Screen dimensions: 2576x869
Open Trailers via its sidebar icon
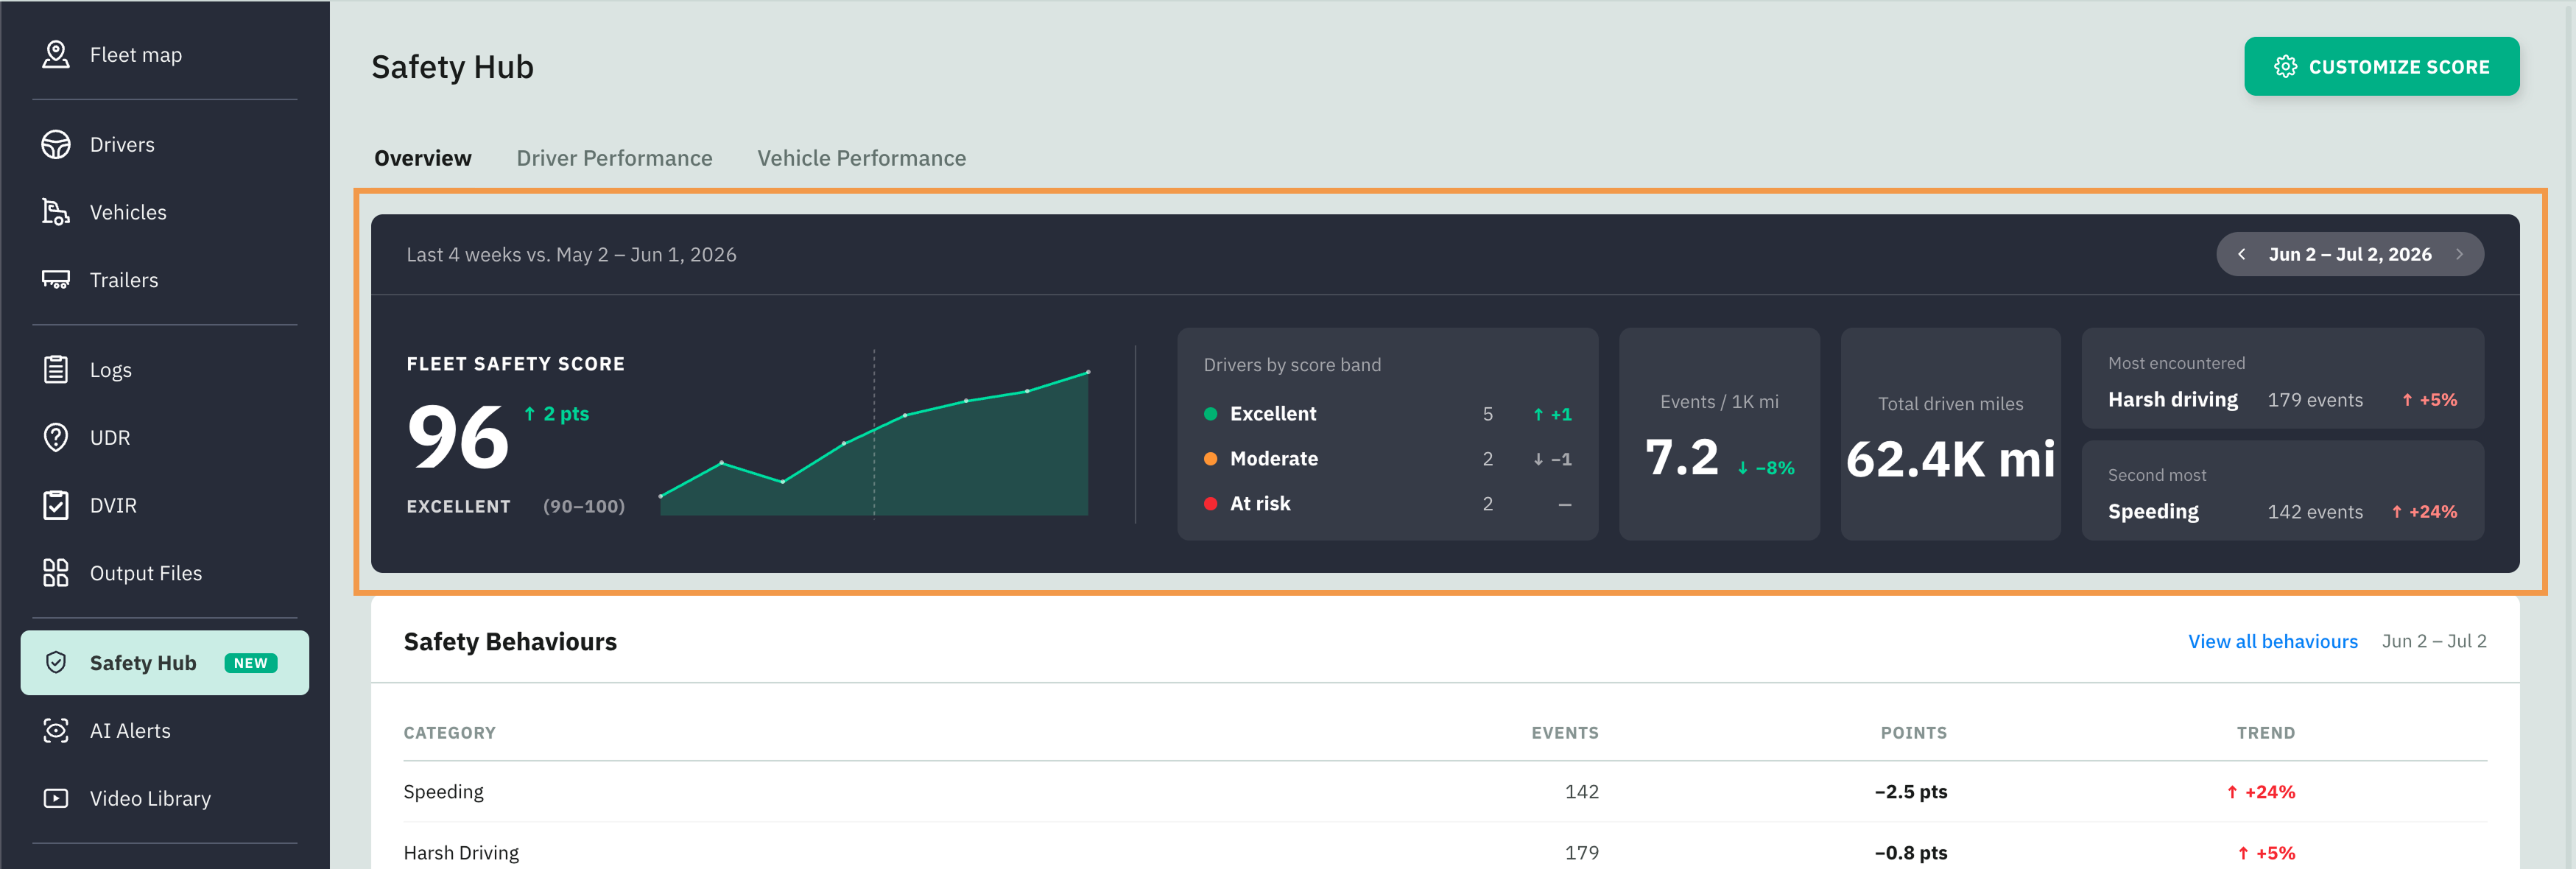pos(56,280)
